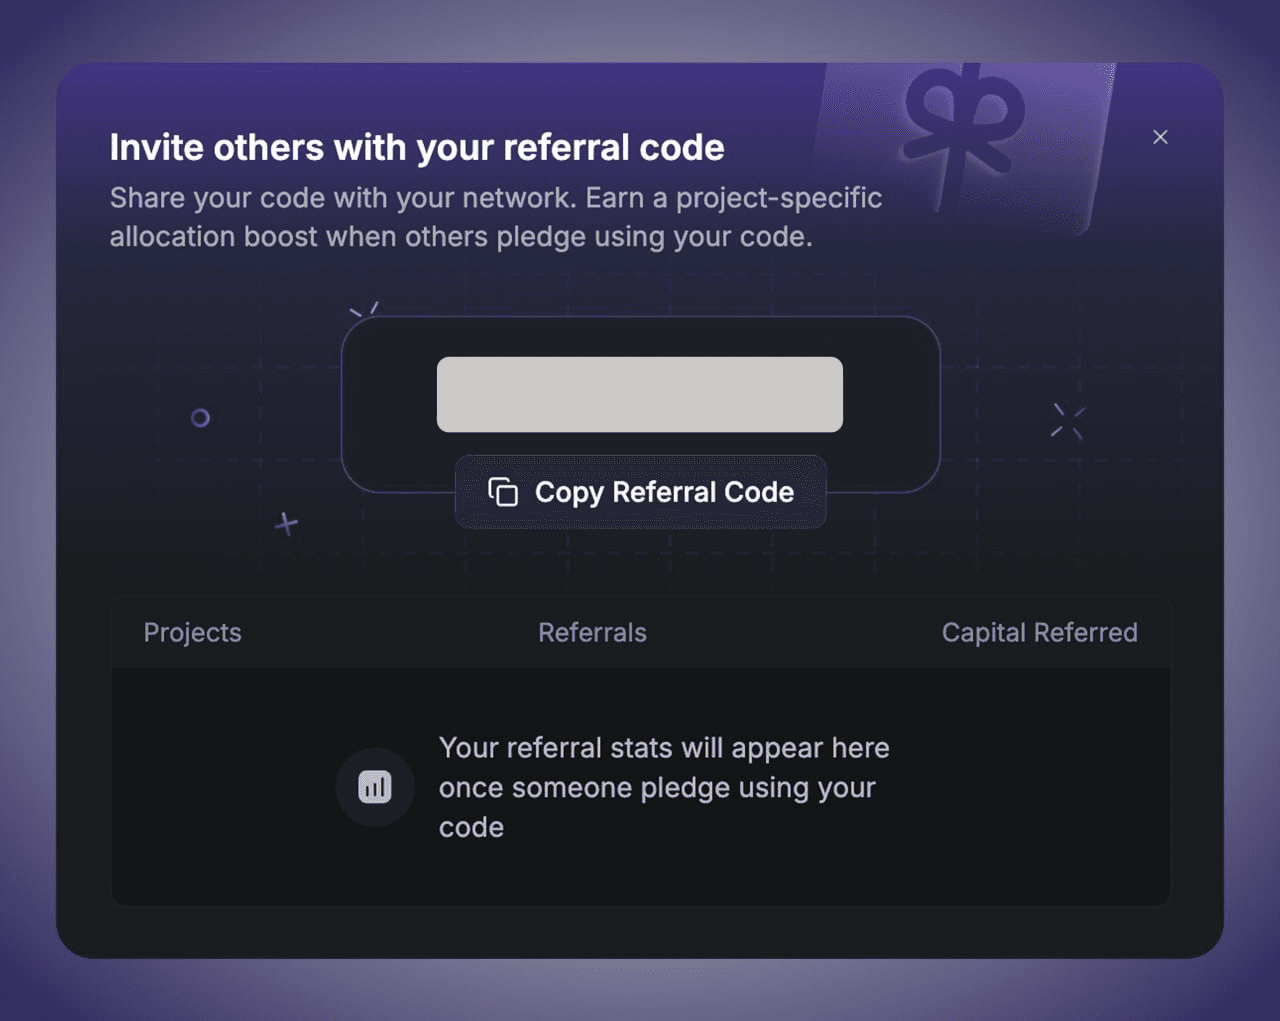Click the 'Share your code with your network' description

[340, 198]
